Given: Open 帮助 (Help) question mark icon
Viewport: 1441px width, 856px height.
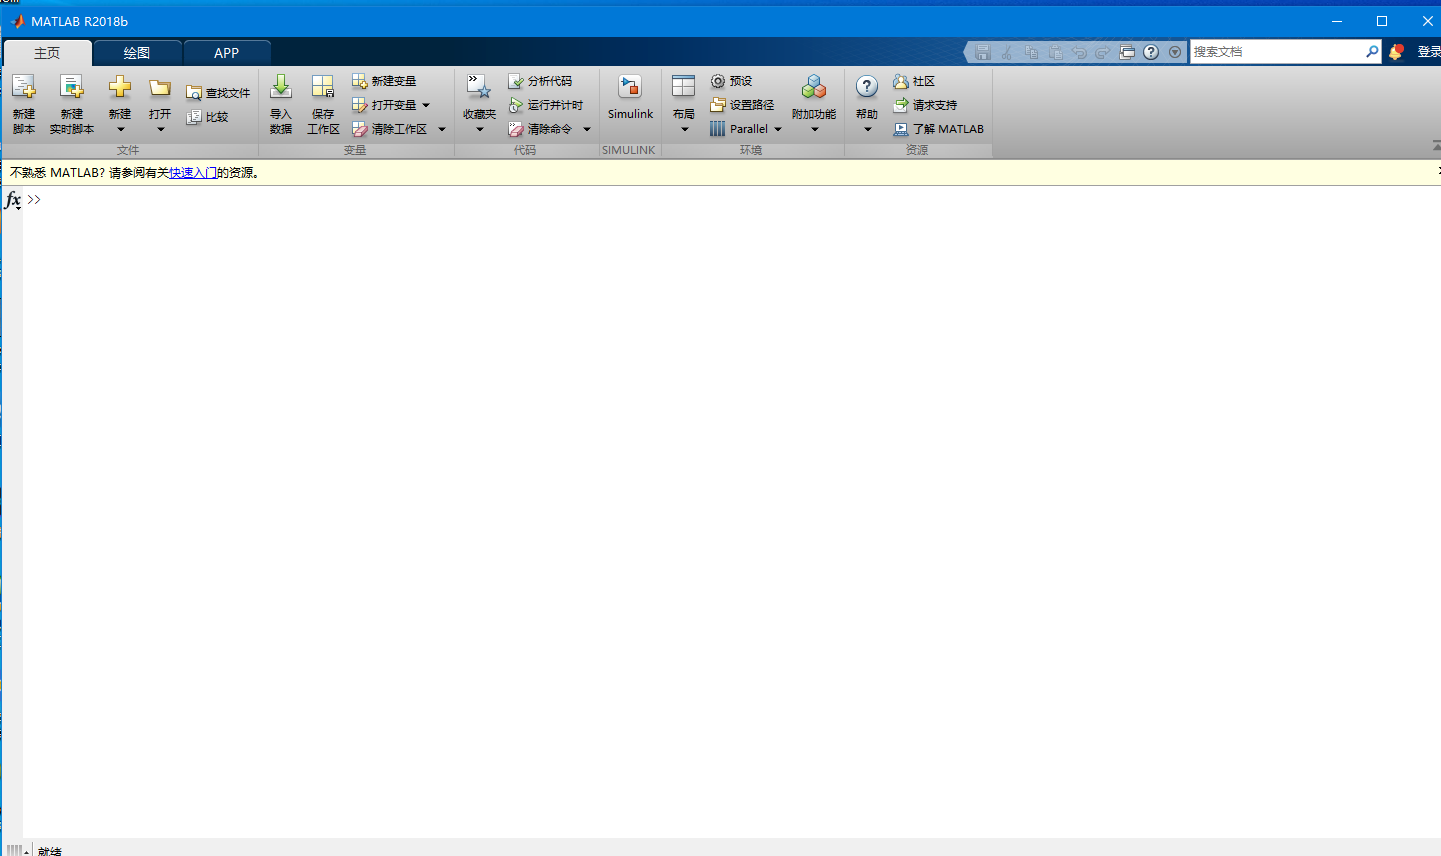Looking at the screenshot, I should pos(867,87).
